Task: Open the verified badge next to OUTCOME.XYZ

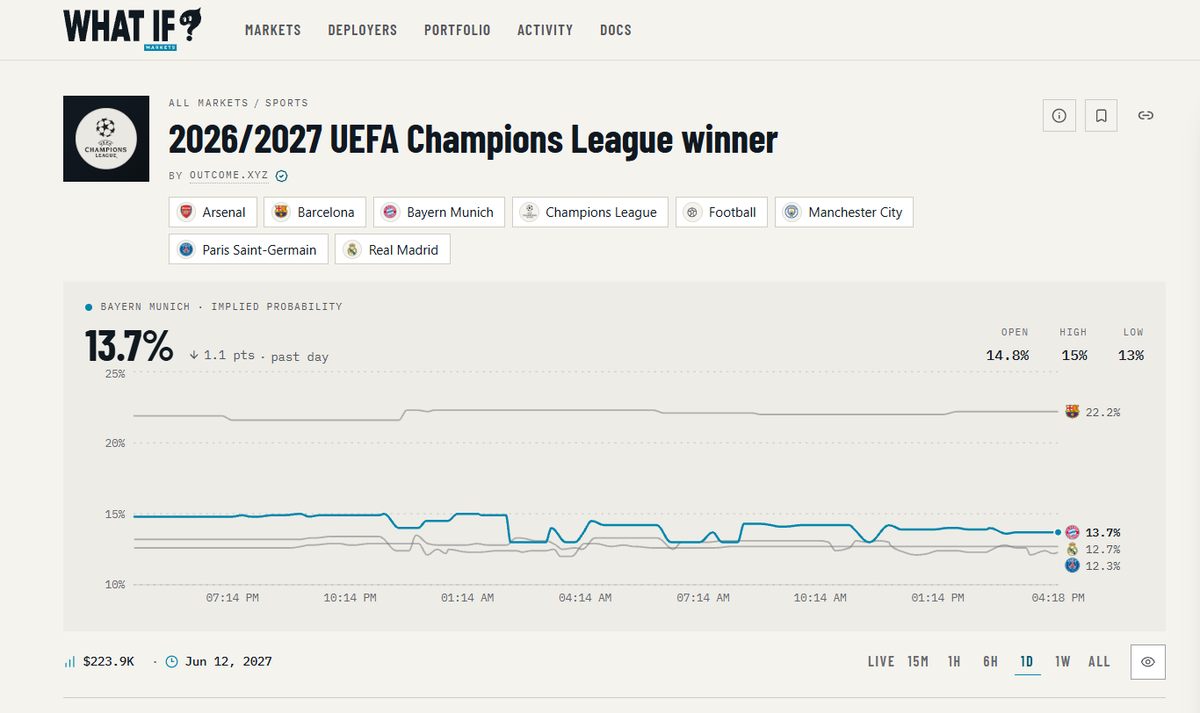Action: coord(282,176)
